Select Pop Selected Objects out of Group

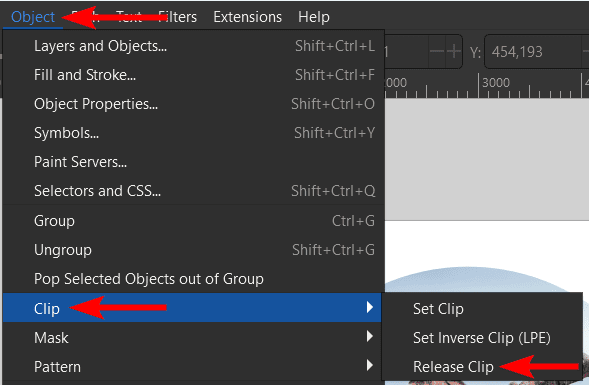point(193,279)
